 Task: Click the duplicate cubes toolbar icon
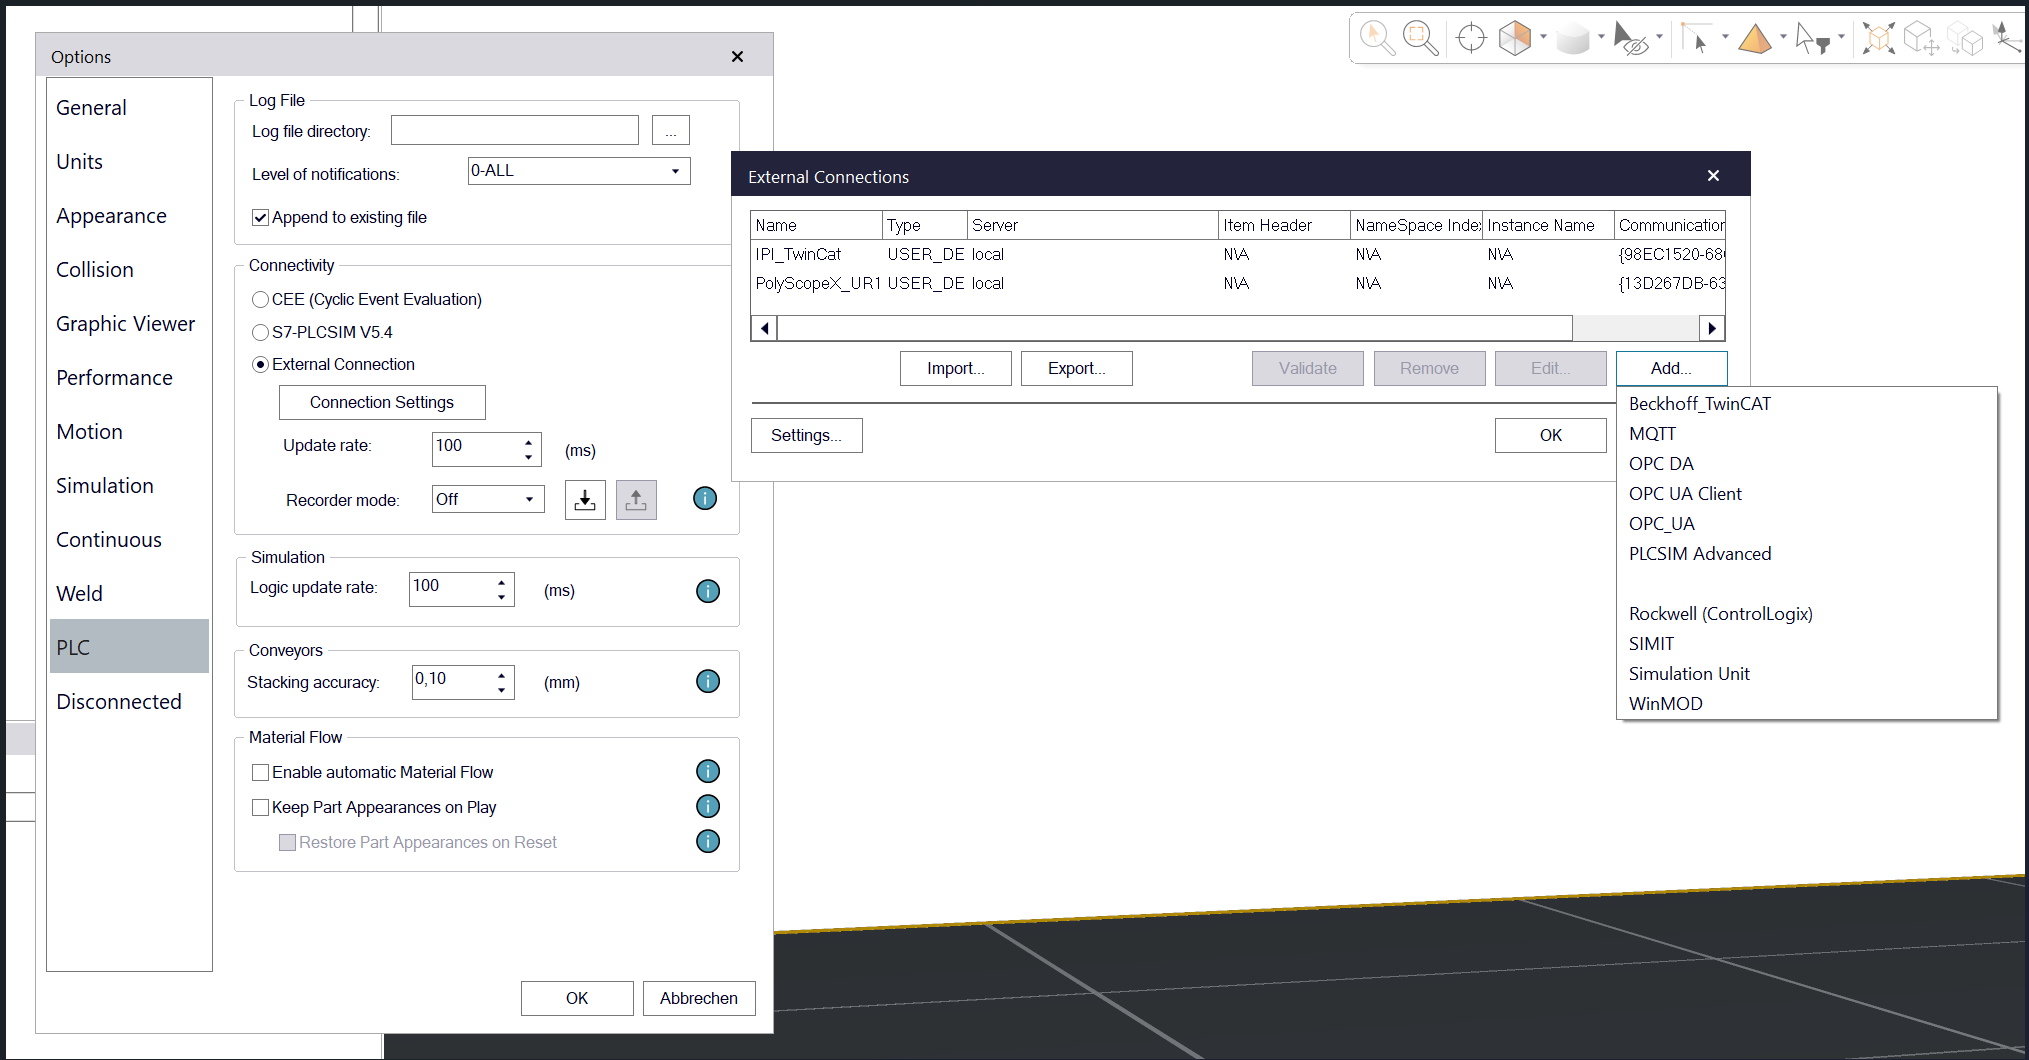click(1966, 39)
